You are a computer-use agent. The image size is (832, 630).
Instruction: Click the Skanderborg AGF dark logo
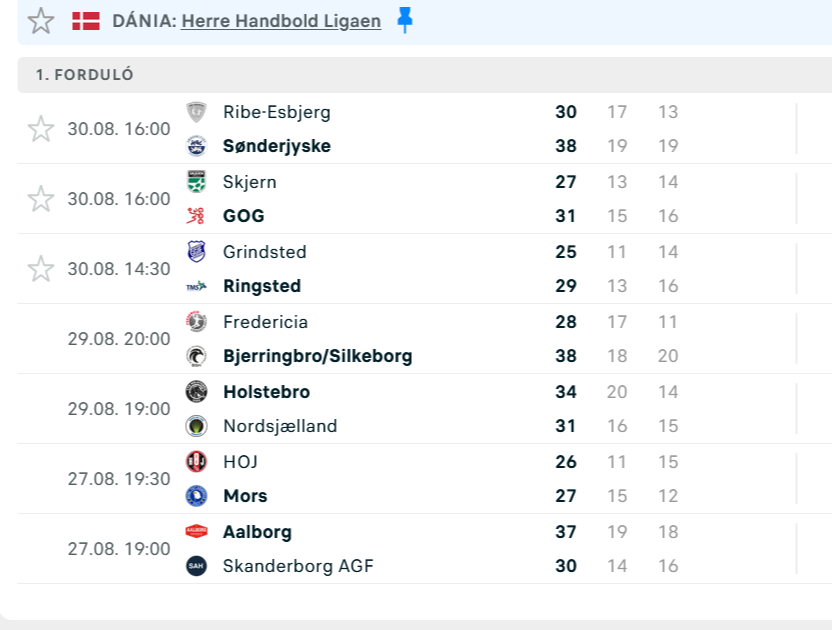click(197, 566)
